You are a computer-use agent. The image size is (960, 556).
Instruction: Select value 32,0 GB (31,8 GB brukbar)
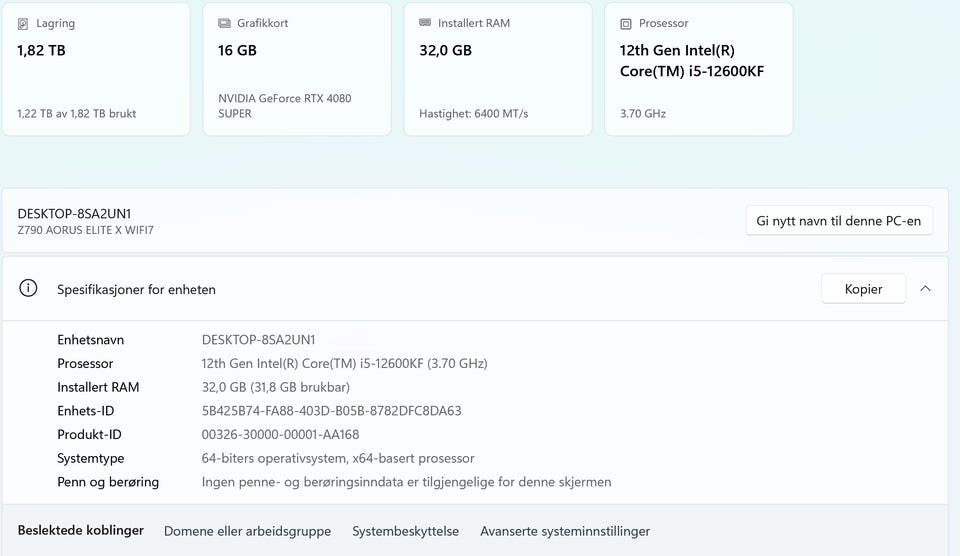click(x=276, y=387)
